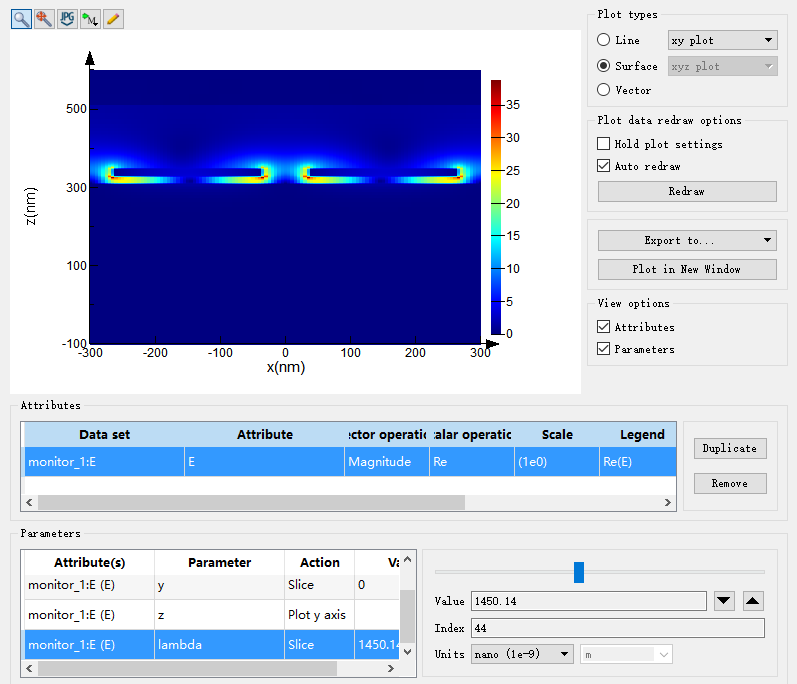
Task: Export the plot as JPG
Action: tap(67, 19)
